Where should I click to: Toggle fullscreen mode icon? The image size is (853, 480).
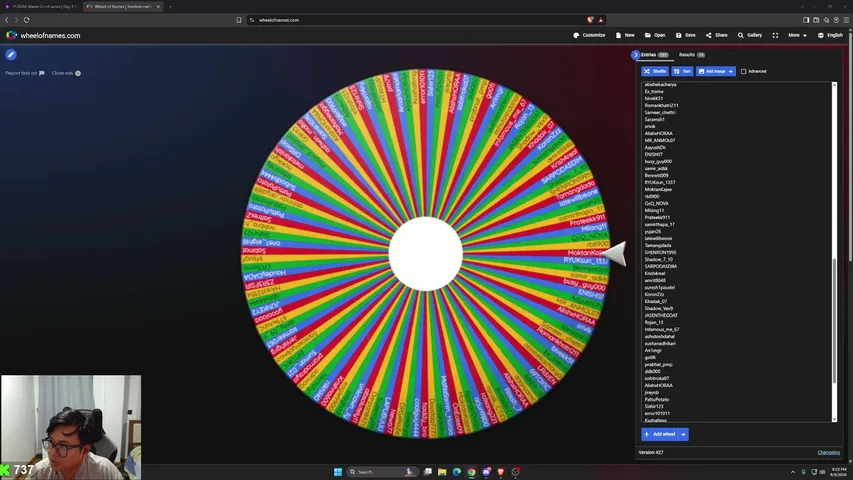(x=775, y=35)
